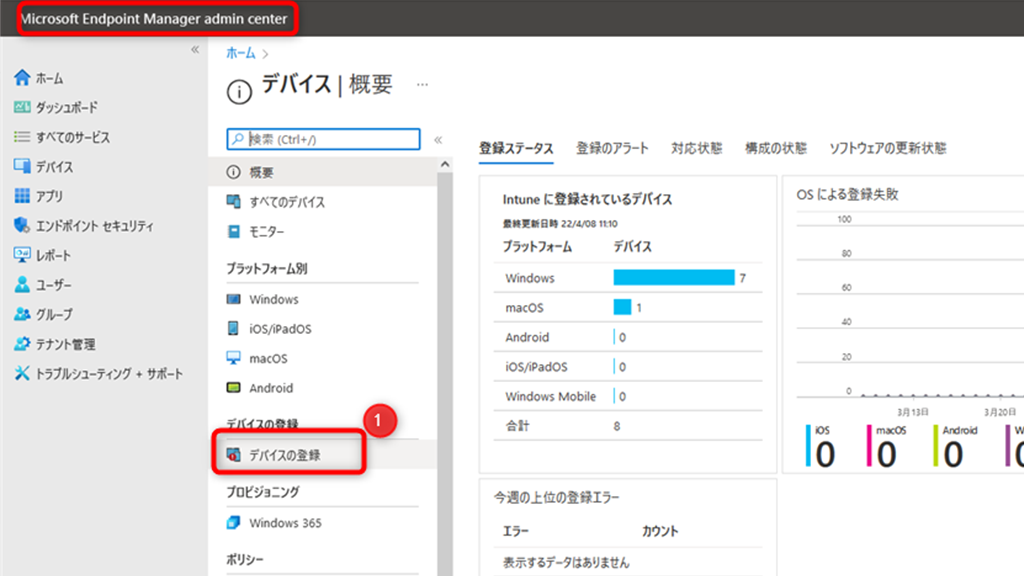Click inside the 検索 (Ctrl+/) search box
This screenshot has width=1024, height=576.
pos(320,138)
